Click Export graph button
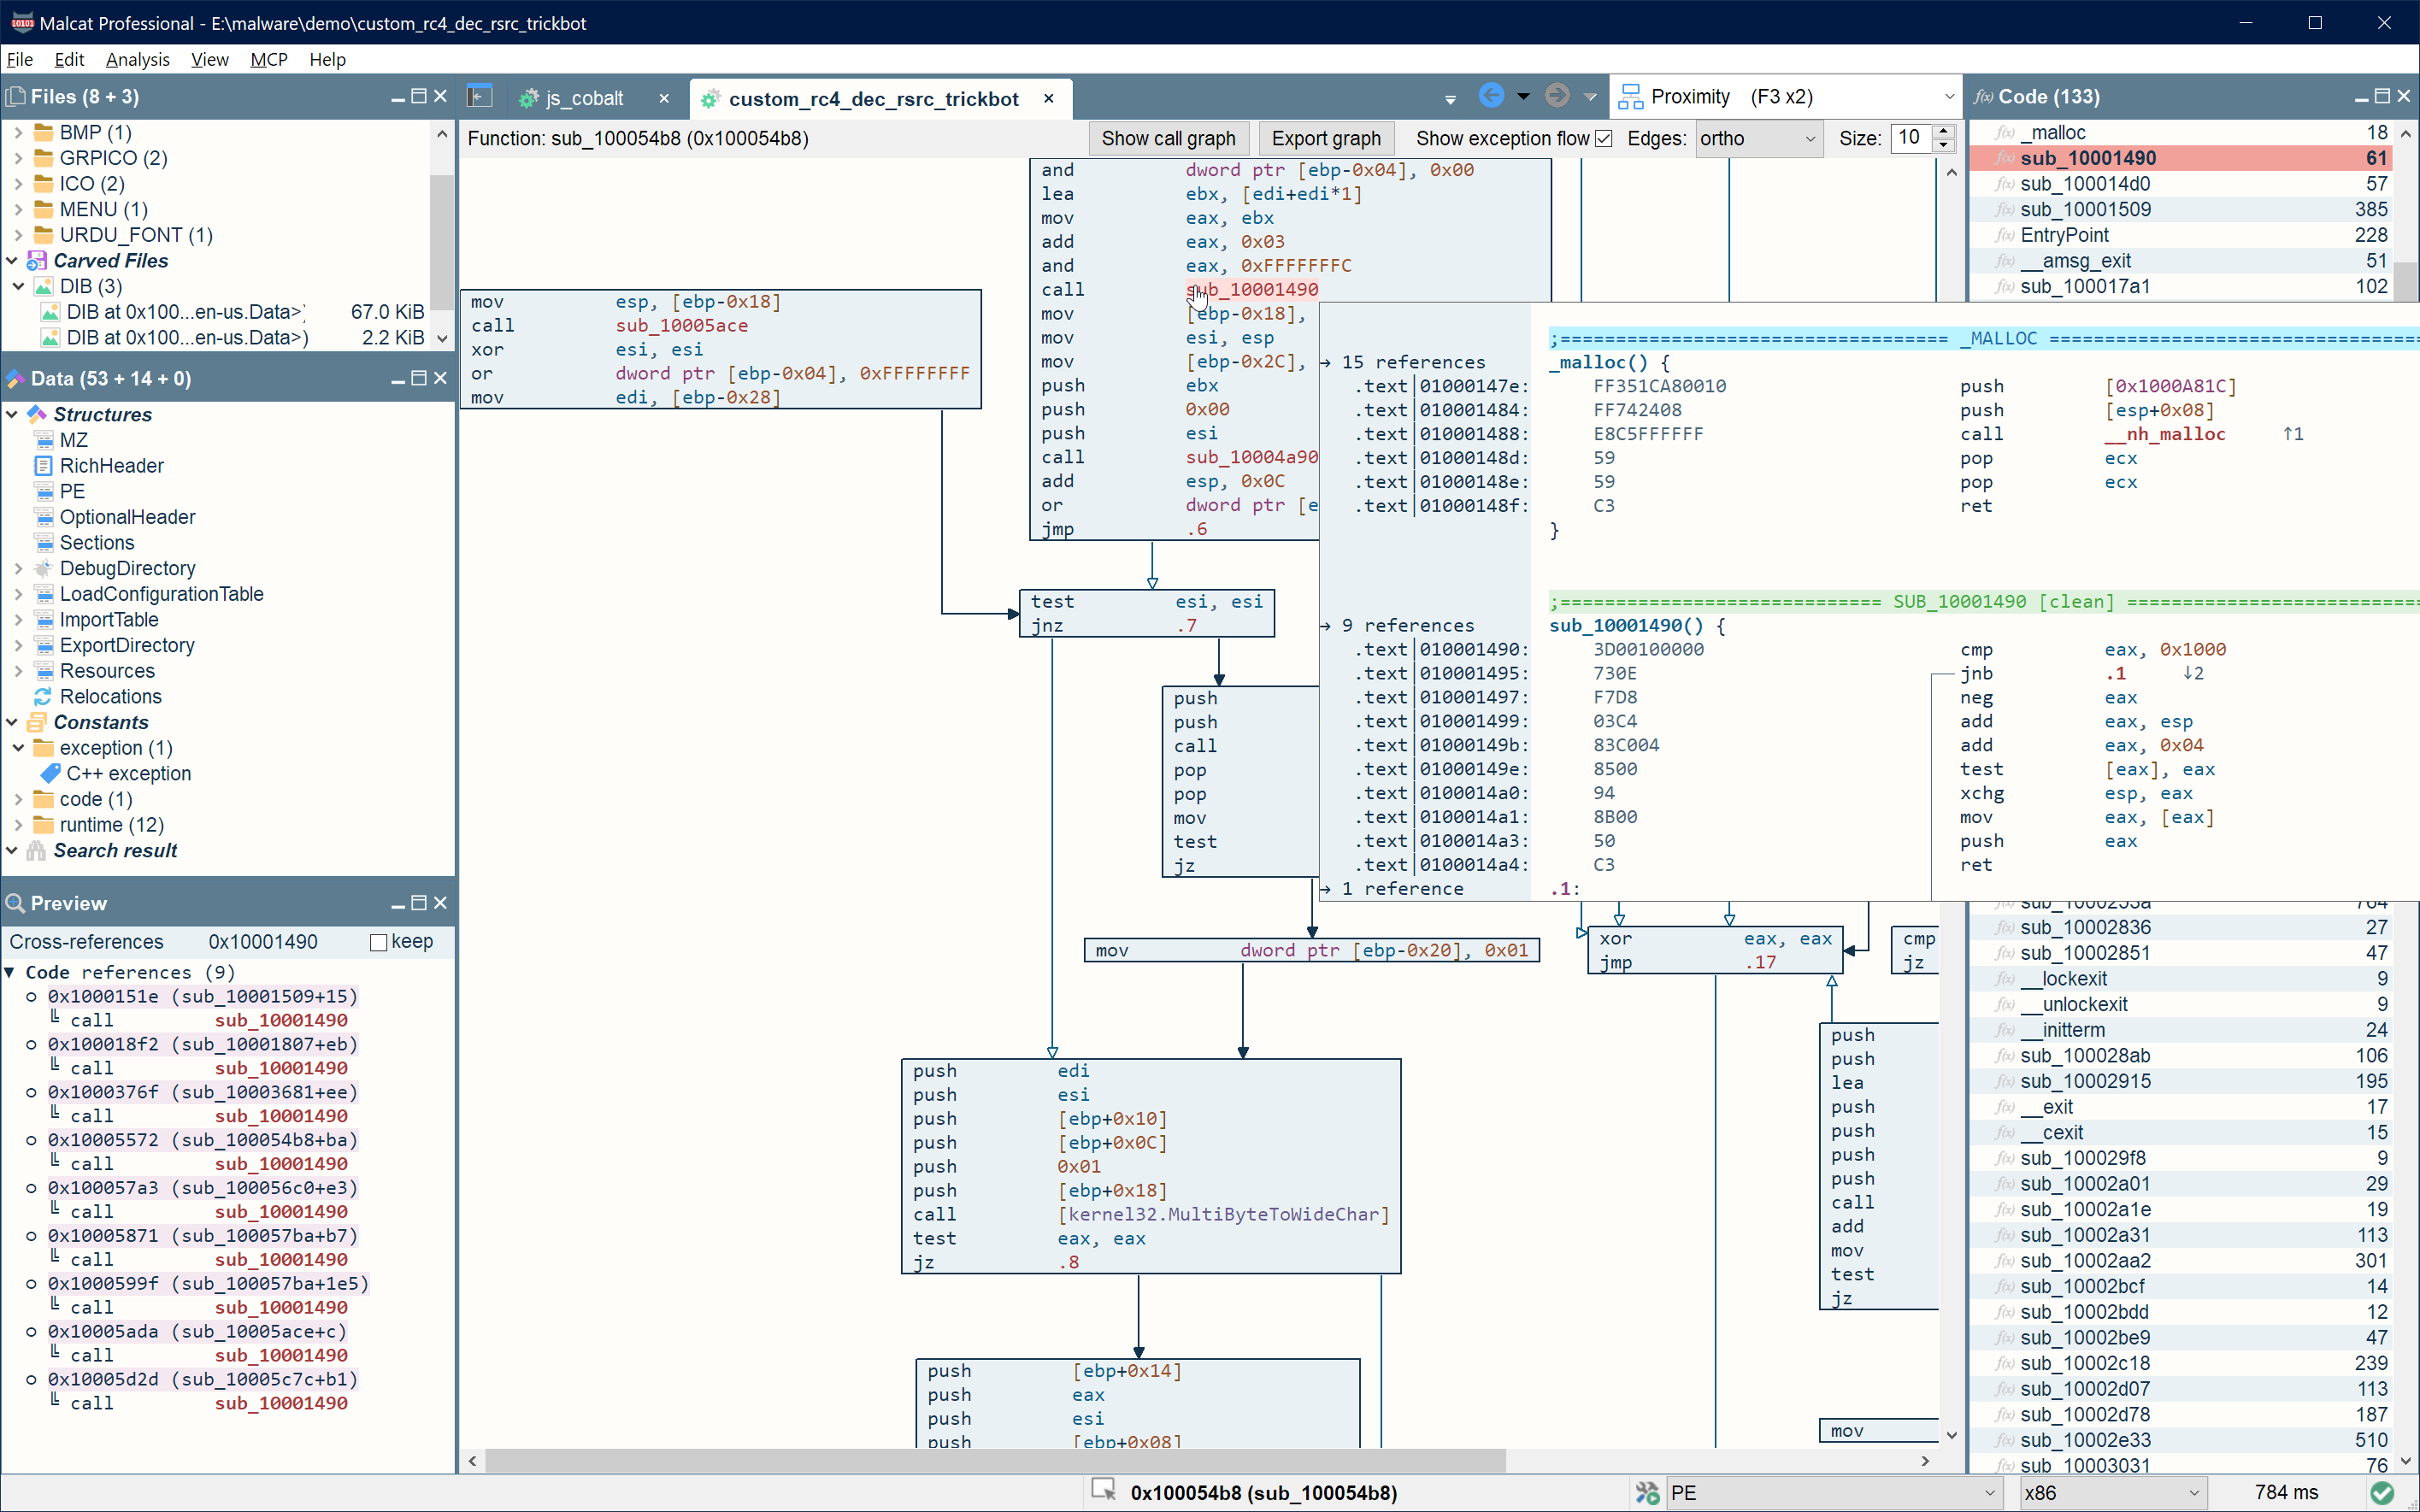 click(x=1326, y=138)
